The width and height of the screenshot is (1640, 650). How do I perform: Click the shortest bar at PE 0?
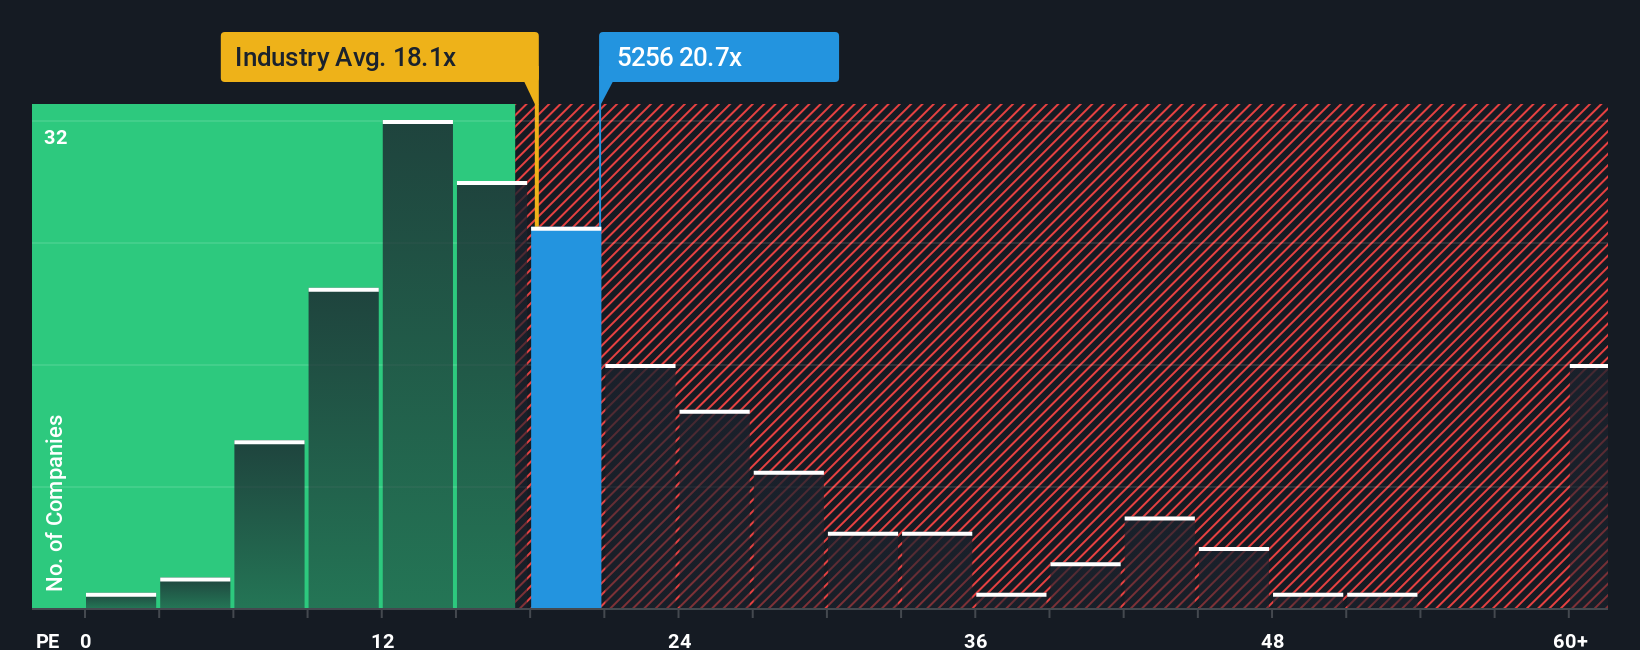coord(121,601)
